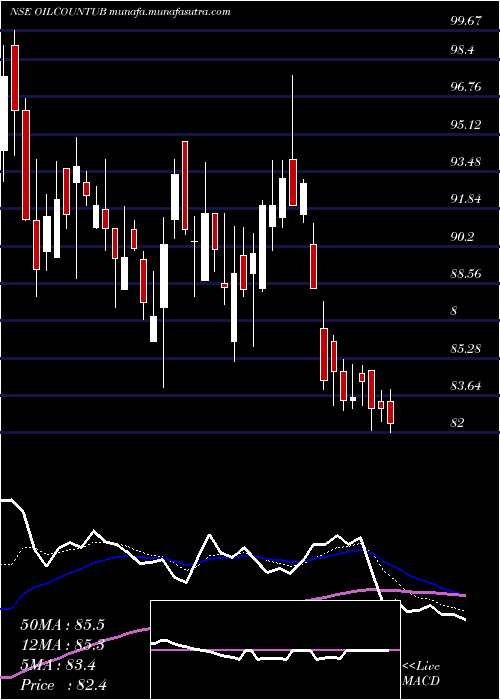
Task: Click the <<Live MACD label
Action: 421,673
